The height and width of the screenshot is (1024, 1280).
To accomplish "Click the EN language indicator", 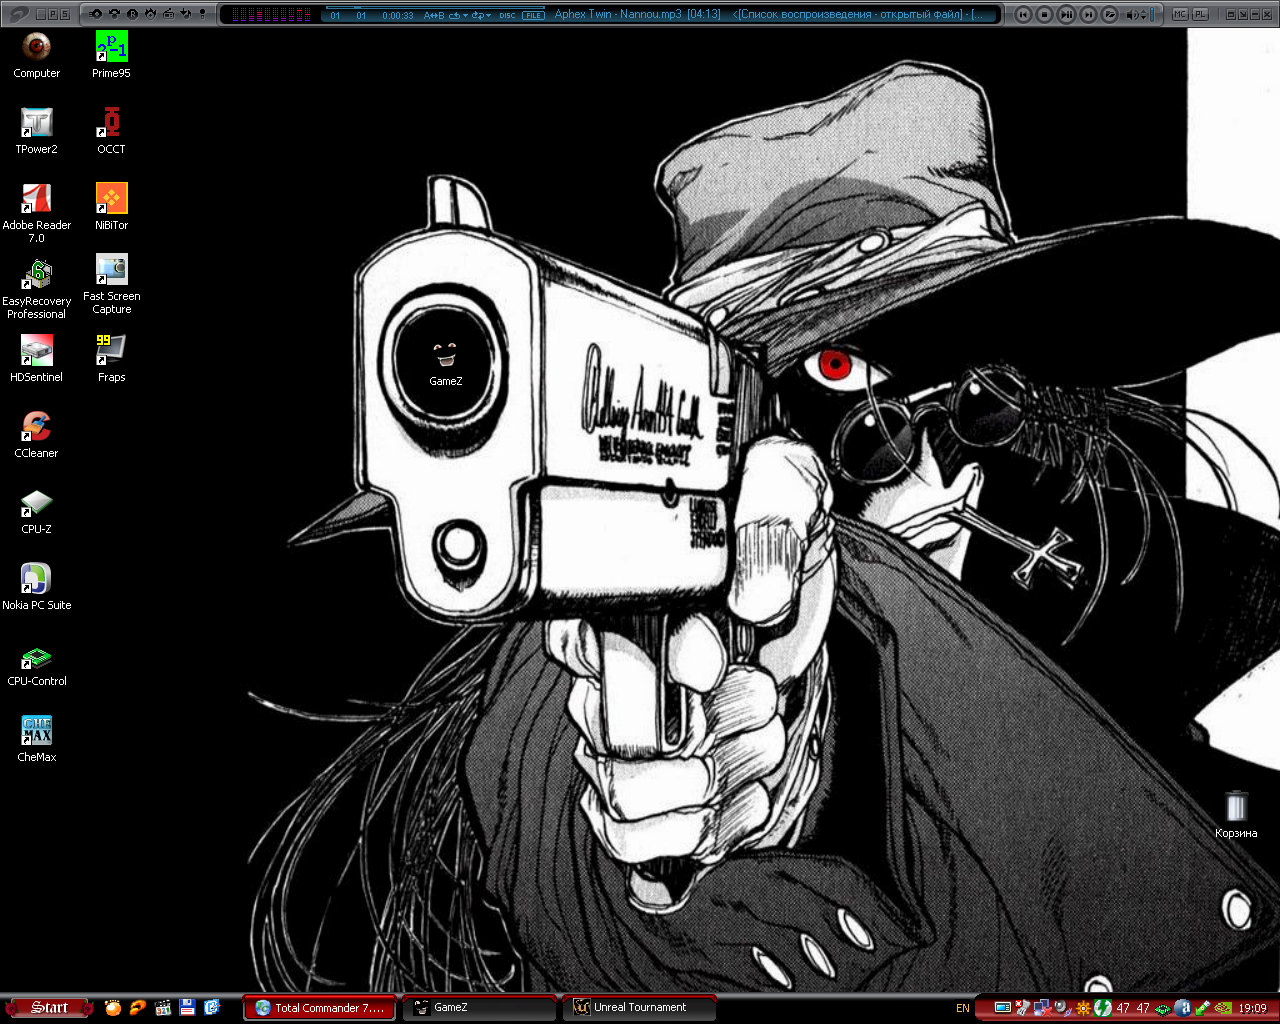I will [962, 1008].
